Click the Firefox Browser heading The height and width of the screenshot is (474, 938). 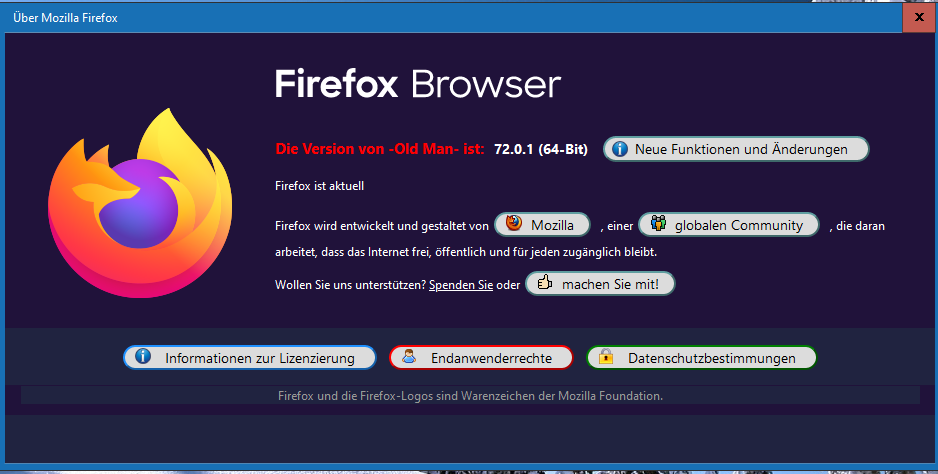[418, 84]
